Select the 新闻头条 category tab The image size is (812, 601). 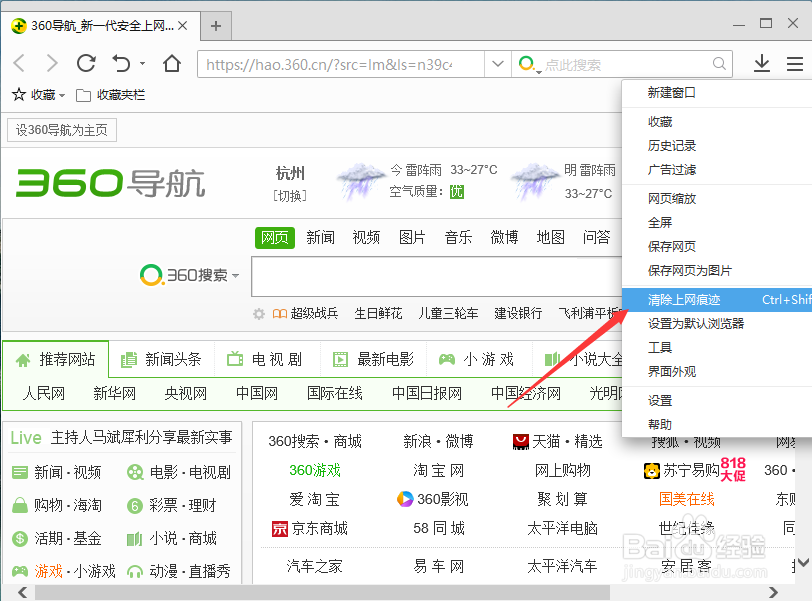point(161,359)
